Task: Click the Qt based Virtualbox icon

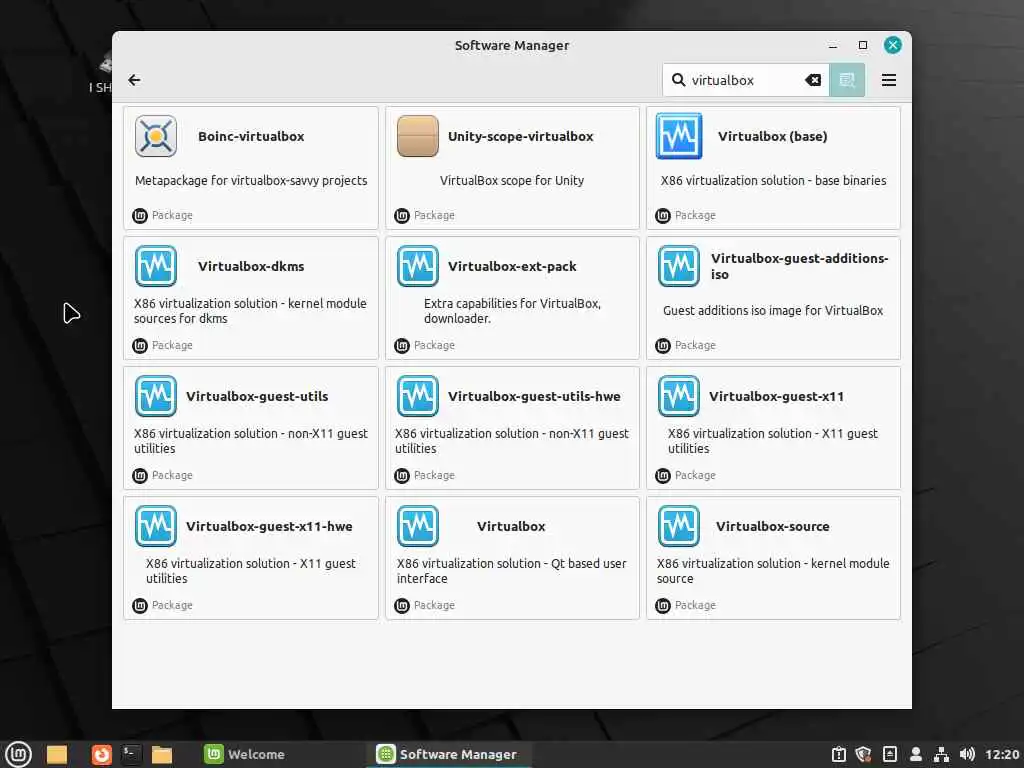Action: tap(417, 526)
